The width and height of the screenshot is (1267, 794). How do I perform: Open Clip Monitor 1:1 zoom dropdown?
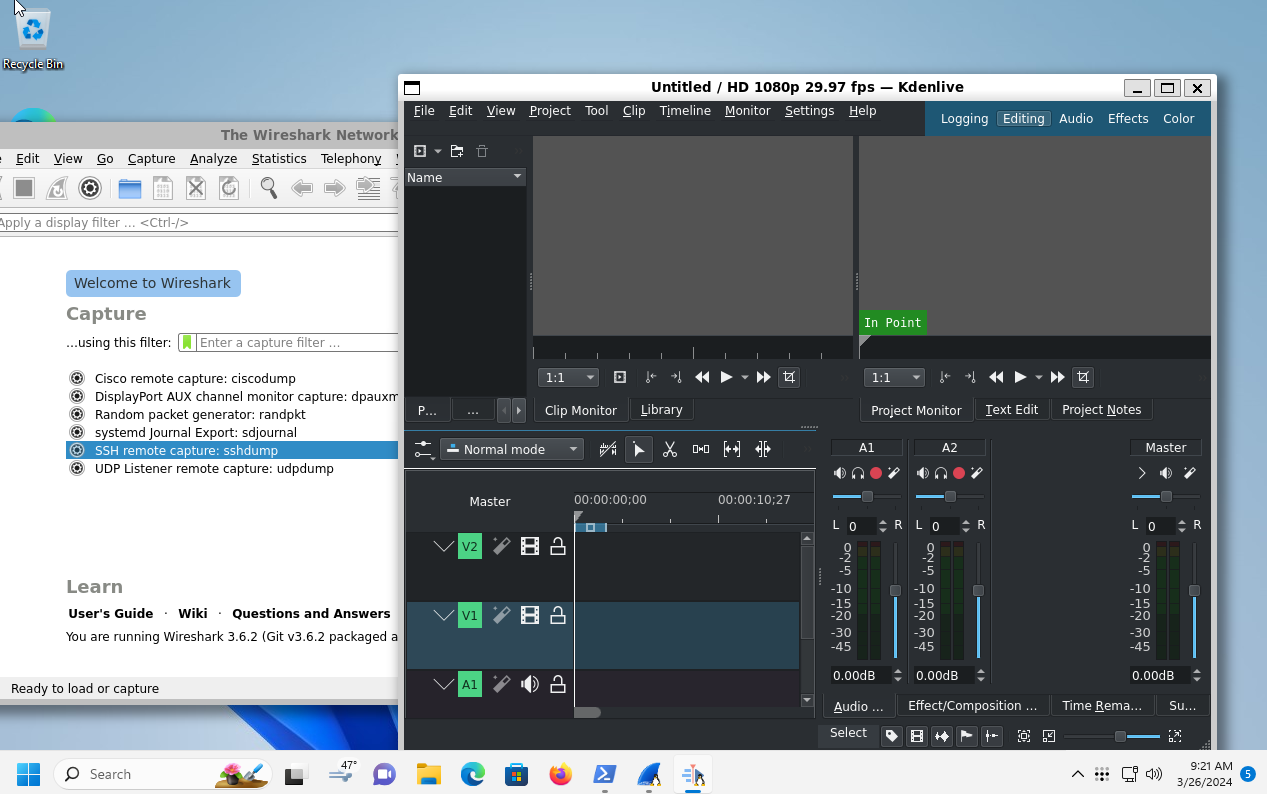pyautogui.click(x=568, y=377)
